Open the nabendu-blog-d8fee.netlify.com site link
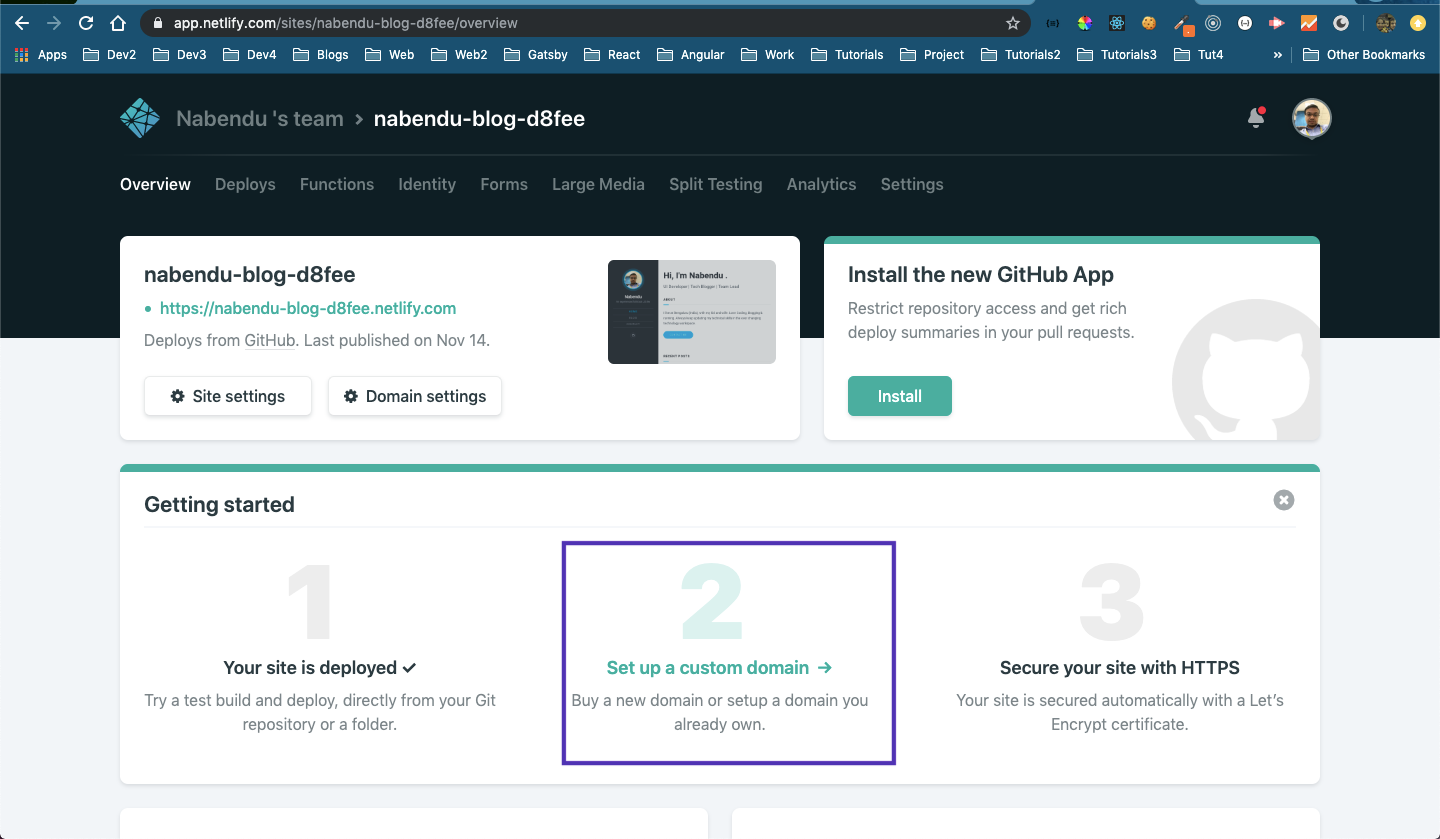Viewport: 1440px width, 839px height. coord(308,308)
